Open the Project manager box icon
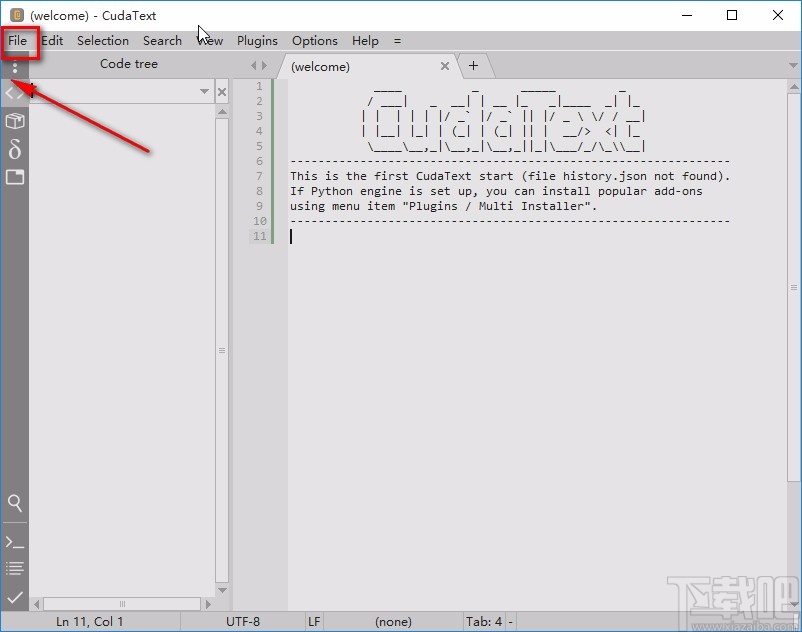The width and height of the screenshot is (802, 632). pyautogui.click(x=15, y=121)
